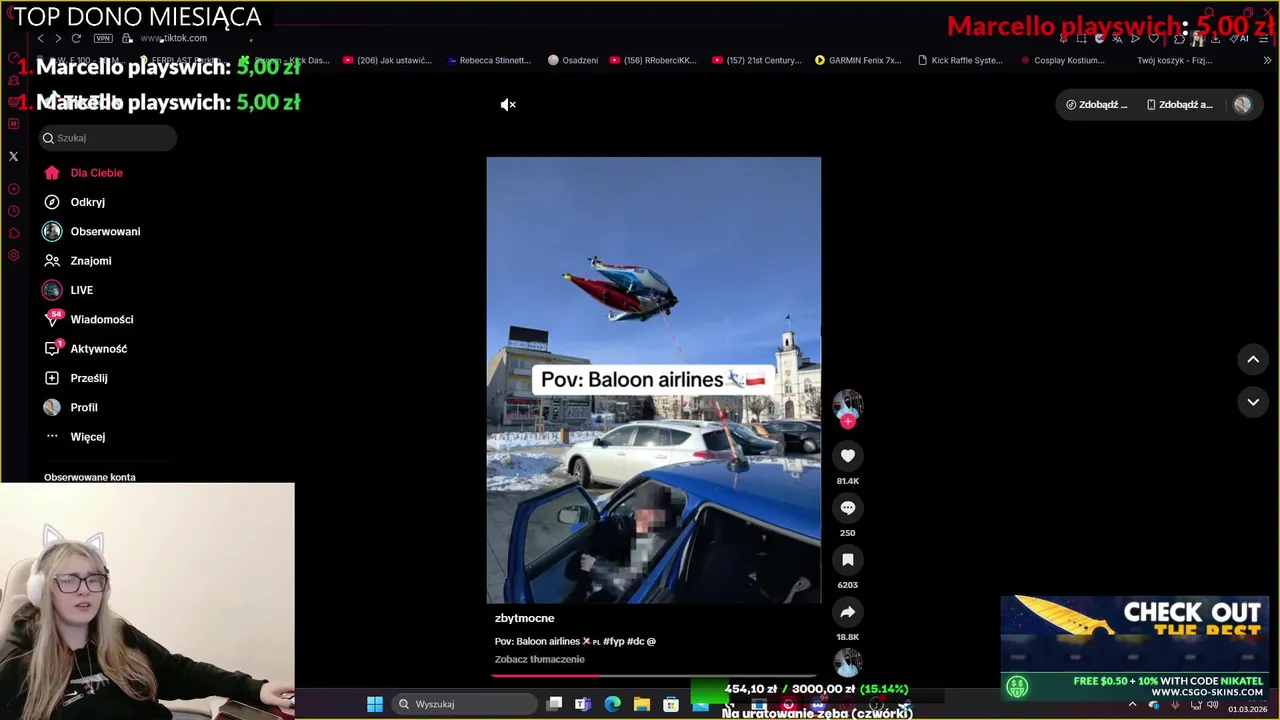Screen dimensions: 1280x720
Task: Toggle the VPN badge in address bar
Action: [x=103, y=38]
